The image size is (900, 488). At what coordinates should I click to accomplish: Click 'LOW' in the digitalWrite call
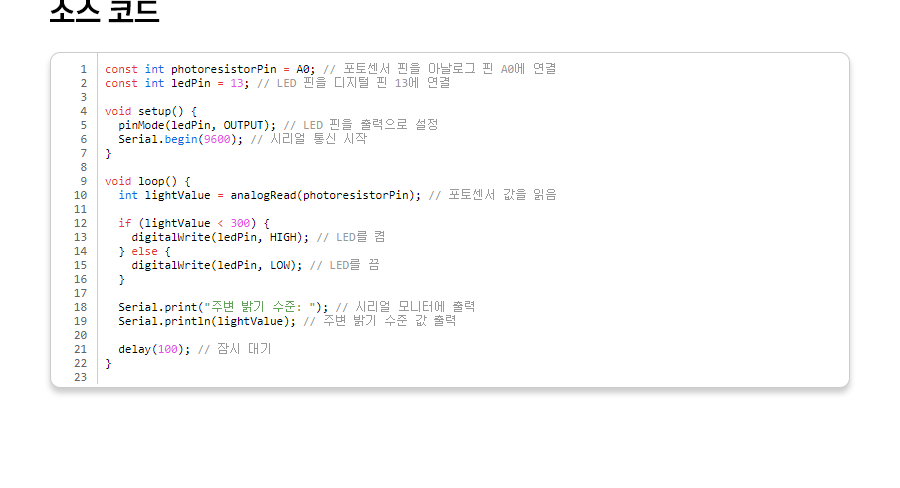[x=282, y=265]
